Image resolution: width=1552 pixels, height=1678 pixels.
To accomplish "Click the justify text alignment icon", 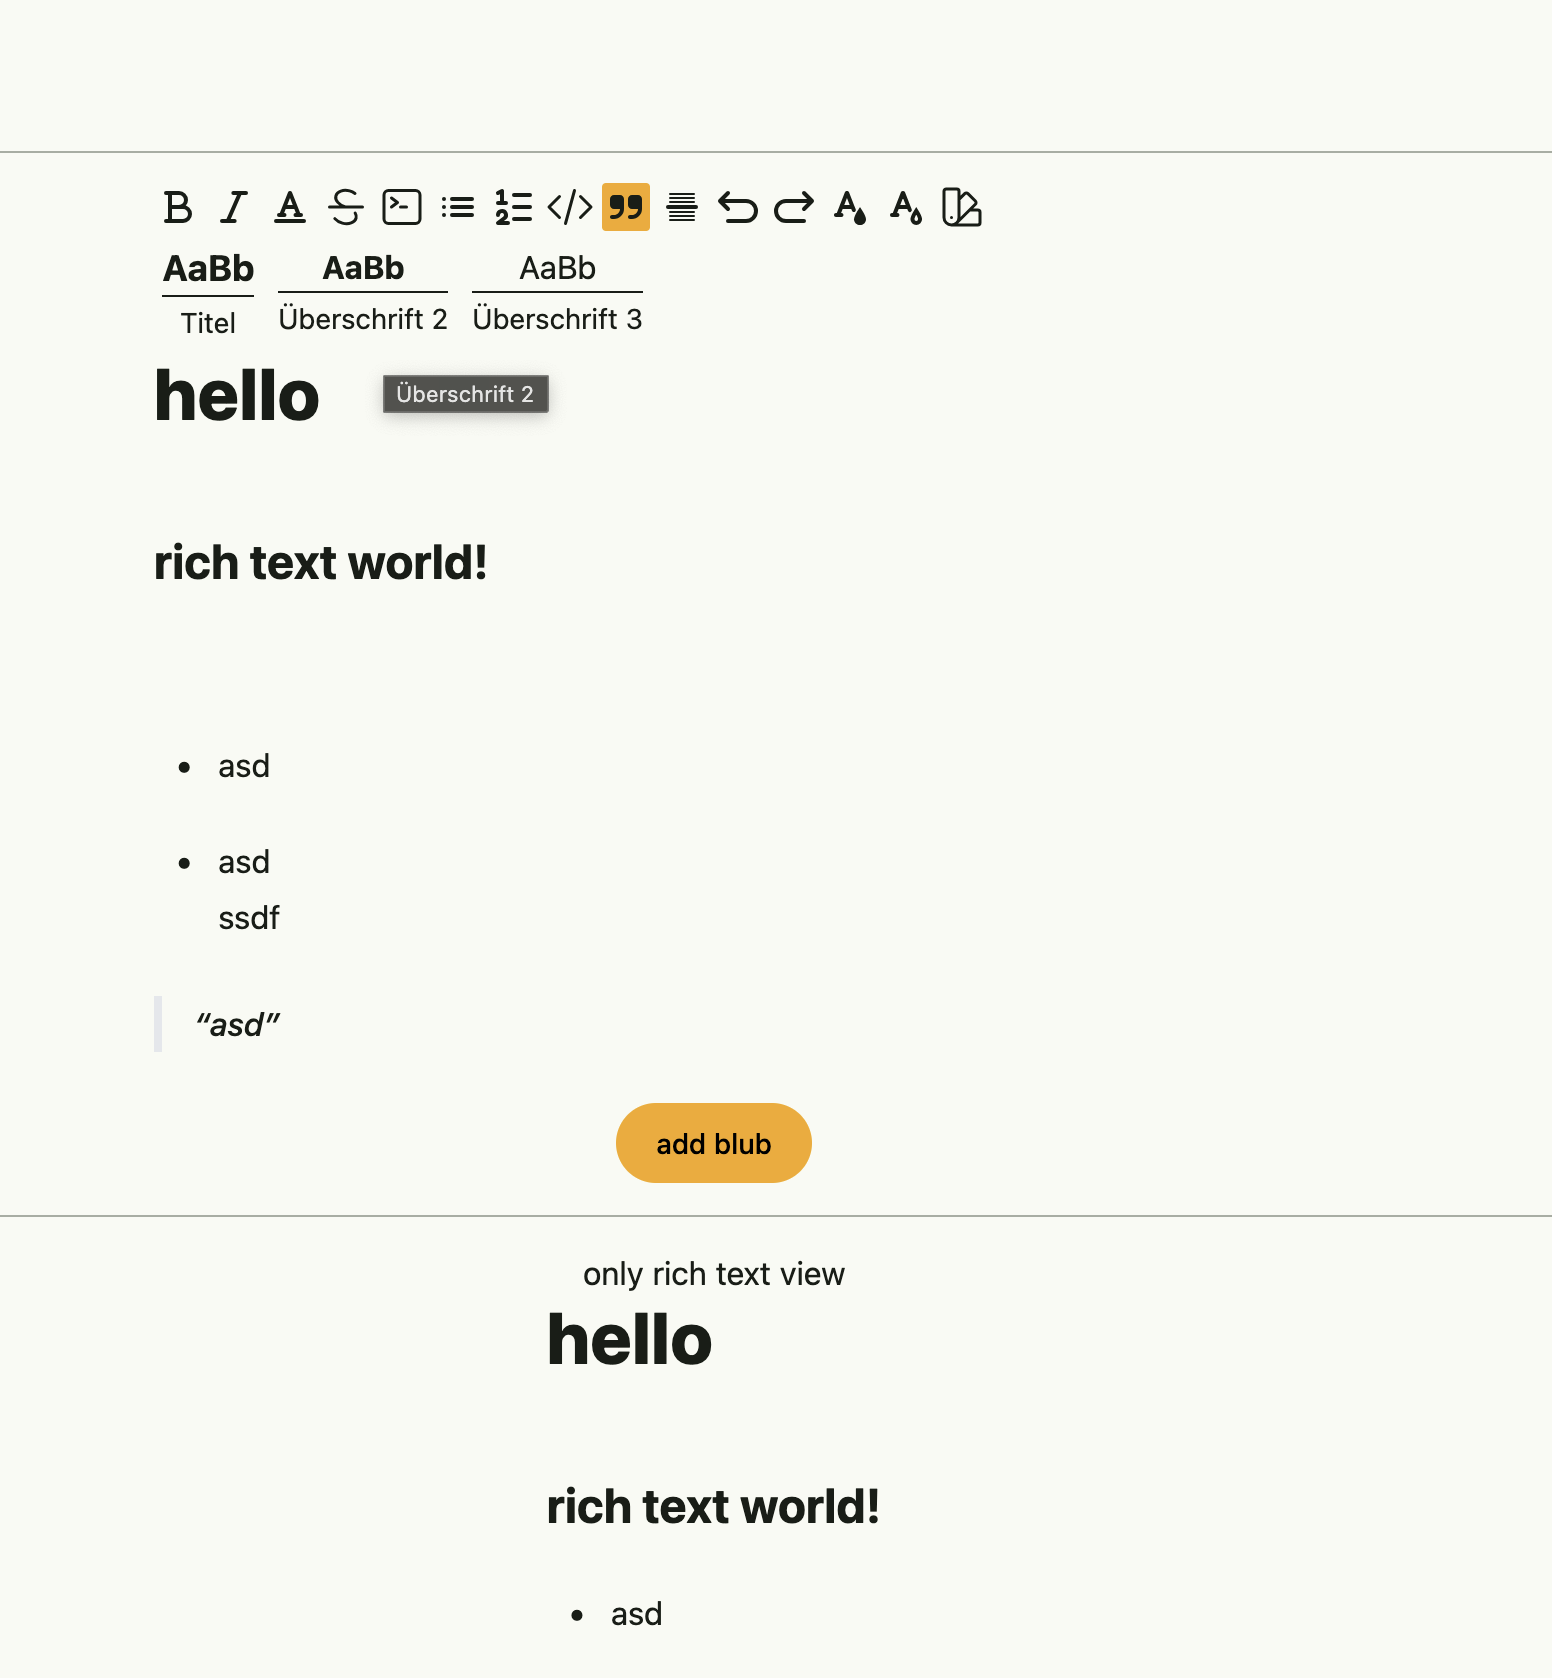I will coord(682,208).
